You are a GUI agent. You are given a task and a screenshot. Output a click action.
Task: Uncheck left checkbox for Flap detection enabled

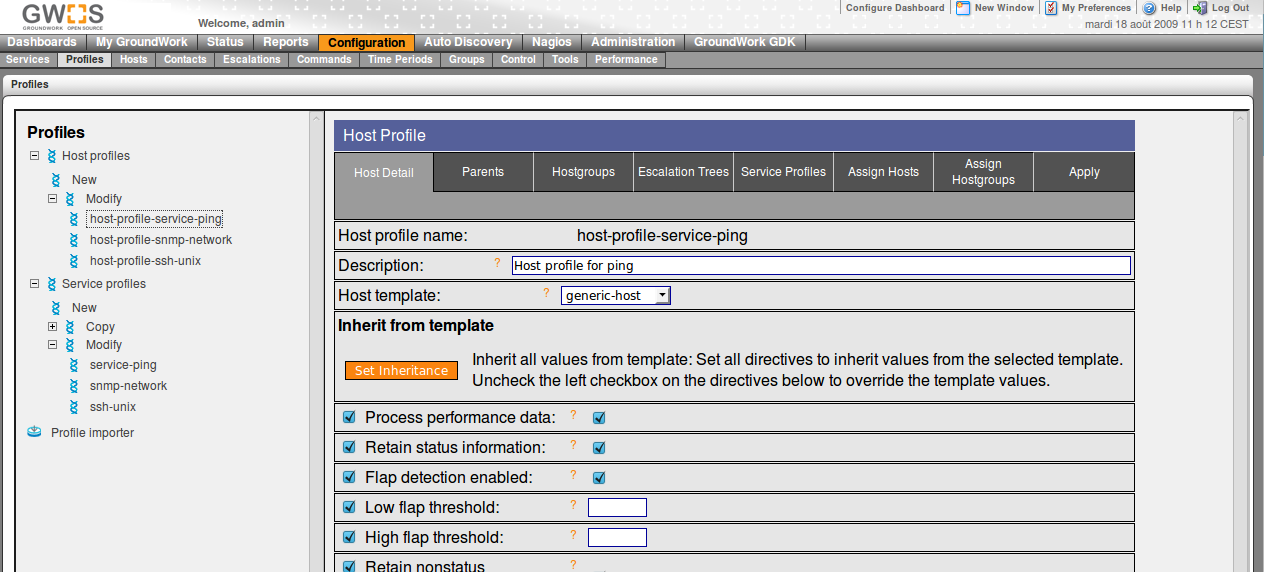click(x=349, y=478)
